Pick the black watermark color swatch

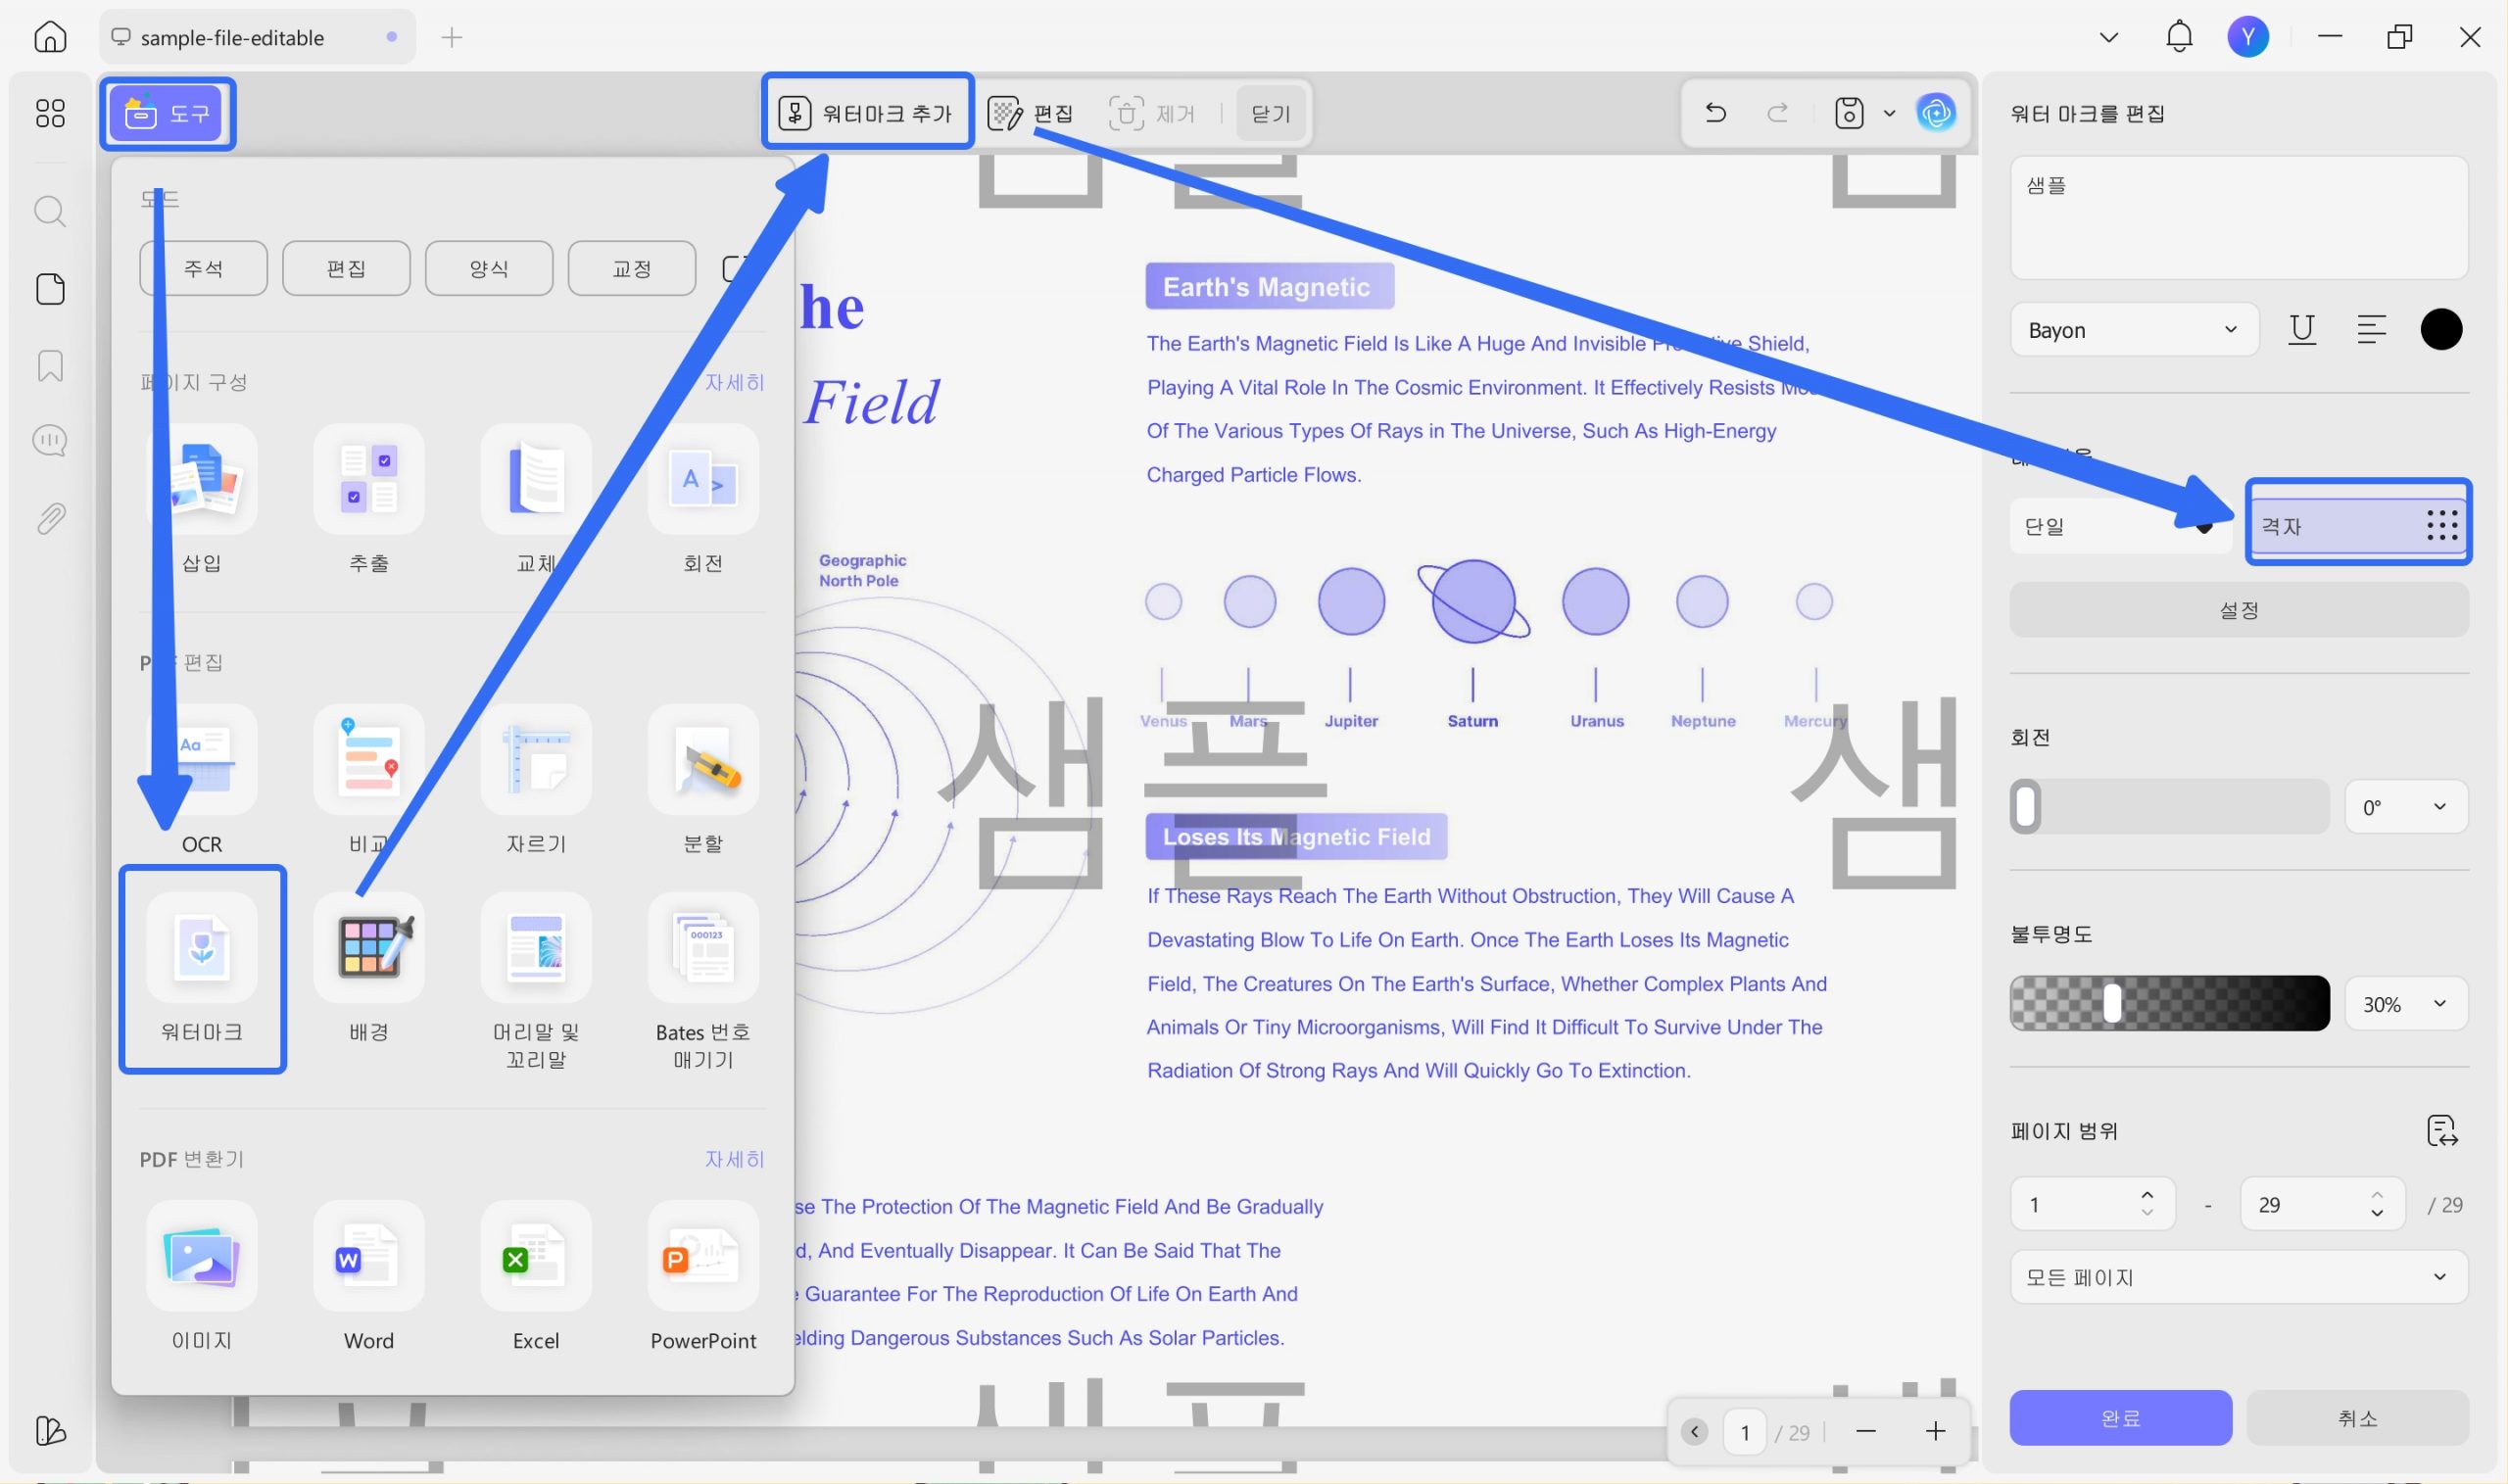pos(2441,329)
